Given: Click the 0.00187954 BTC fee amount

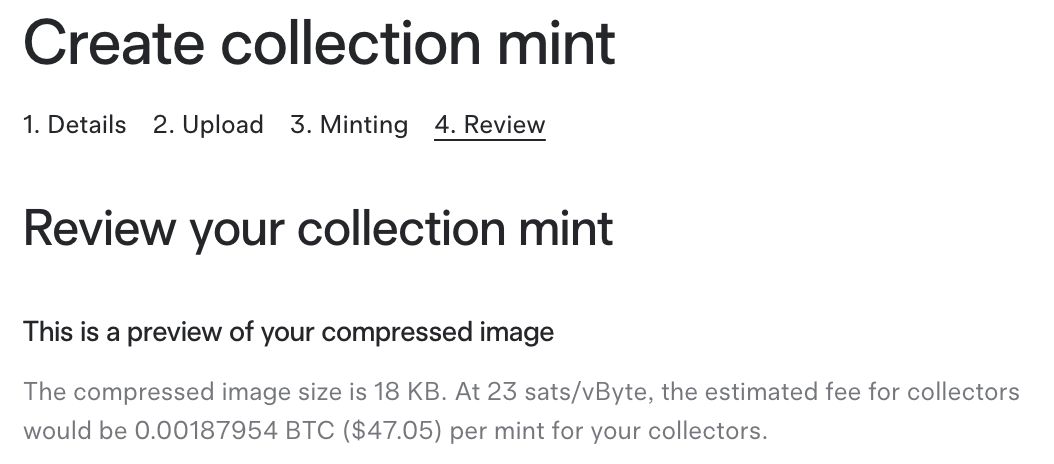Looking at the screenshot, I should (235, 430).
